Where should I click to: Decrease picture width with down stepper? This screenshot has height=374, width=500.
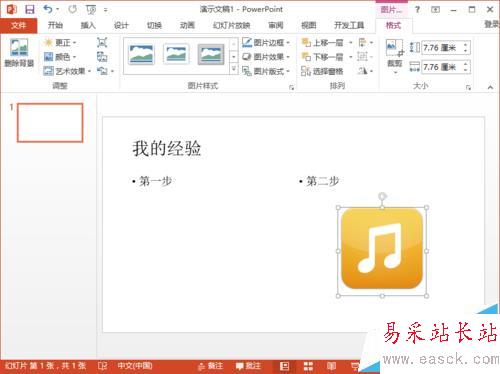click(x=466, y=70)
